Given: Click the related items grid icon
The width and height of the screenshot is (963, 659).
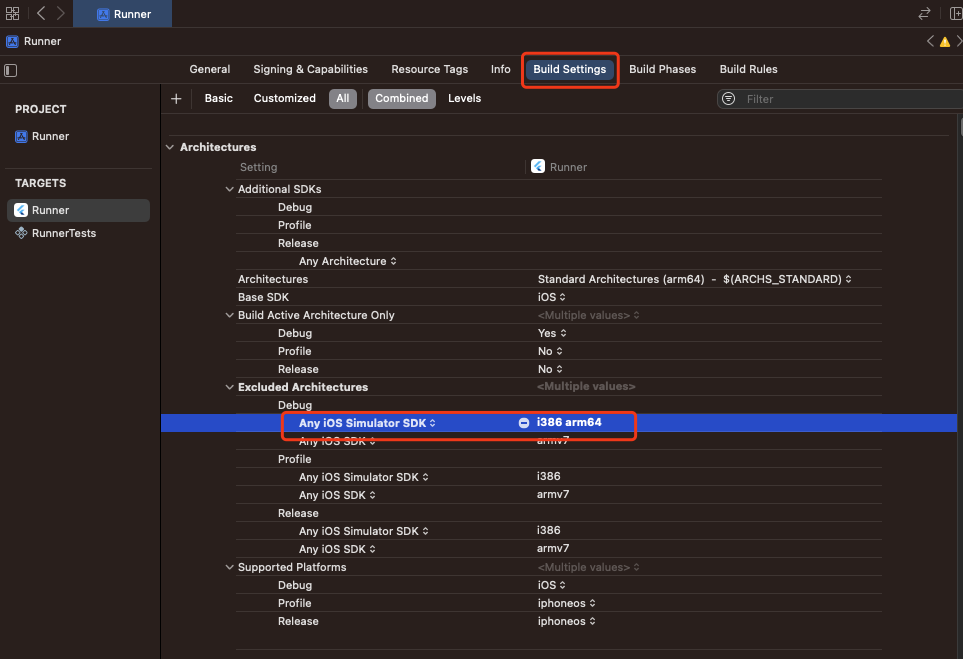Looking at the screenshot, I should click(x=12, y=13).
